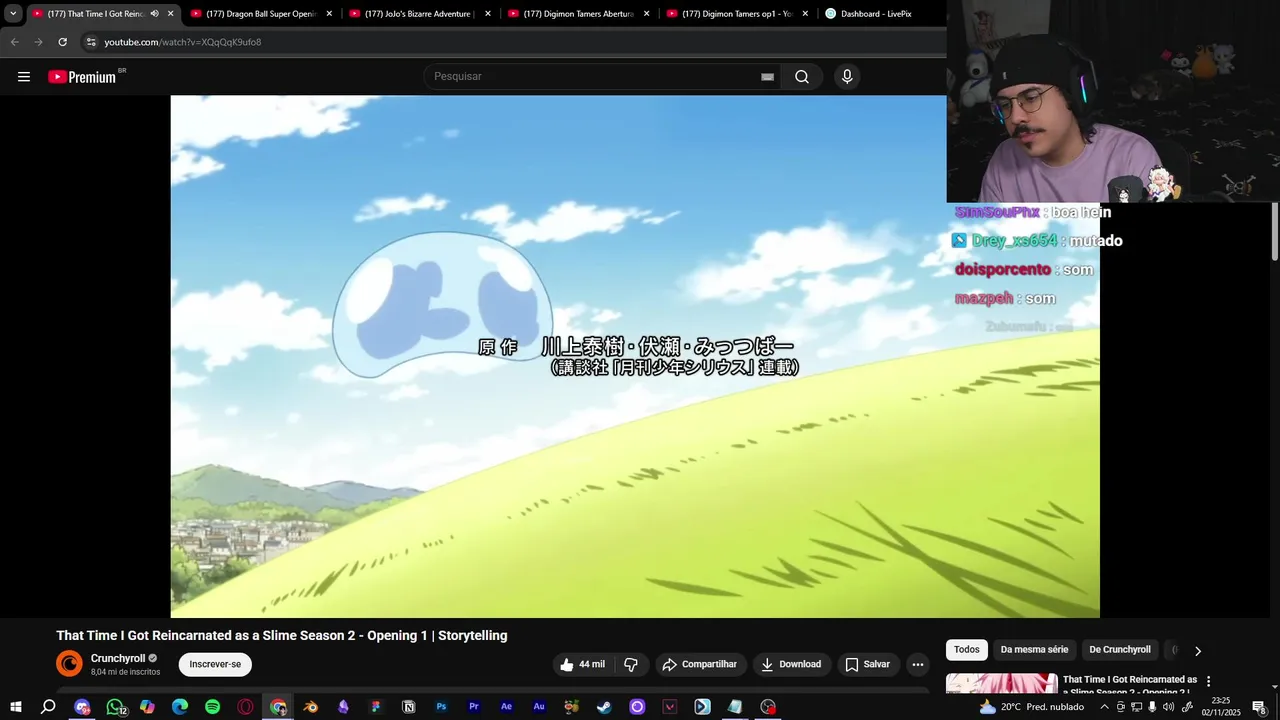The width and height of the screenshot is (1280, 720).
Task: Open Discord from the taskbar
Action: pos(82,707)
